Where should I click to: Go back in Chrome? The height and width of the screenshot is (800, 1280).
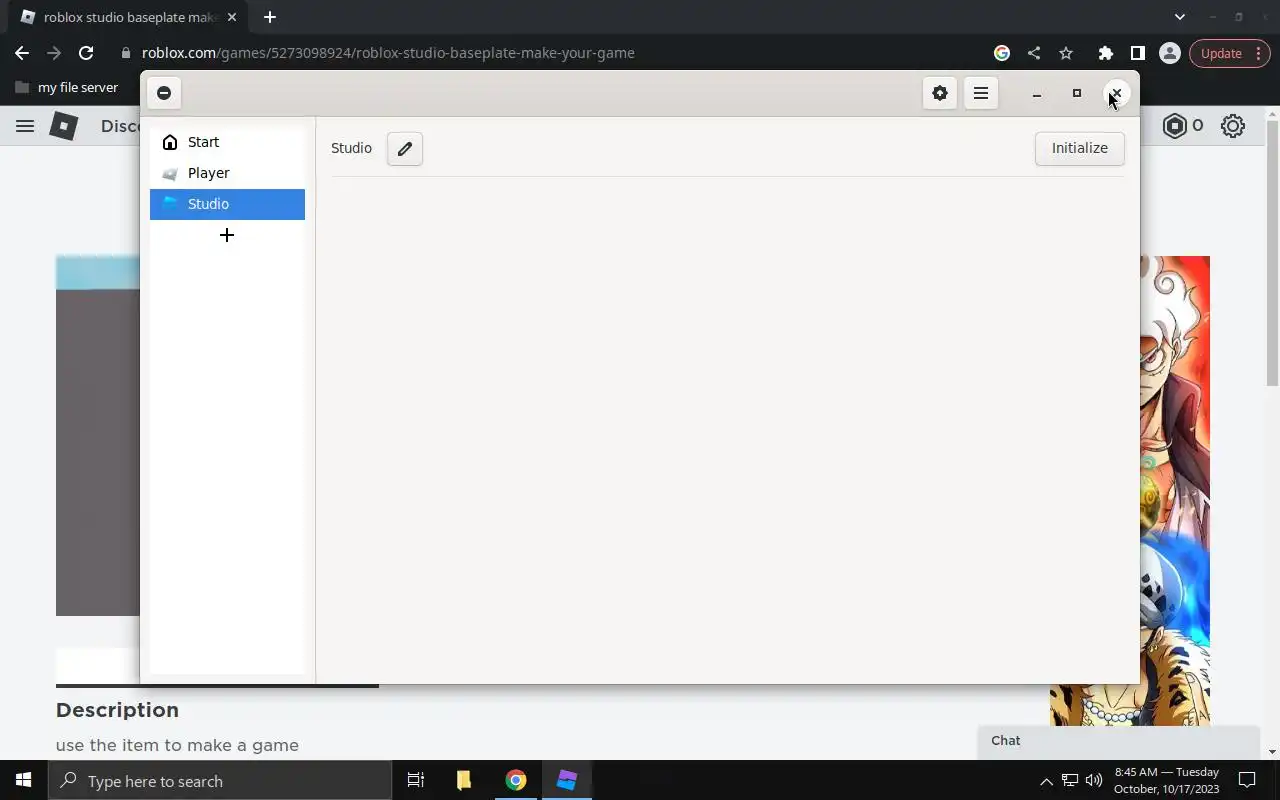tap(22, 53)
